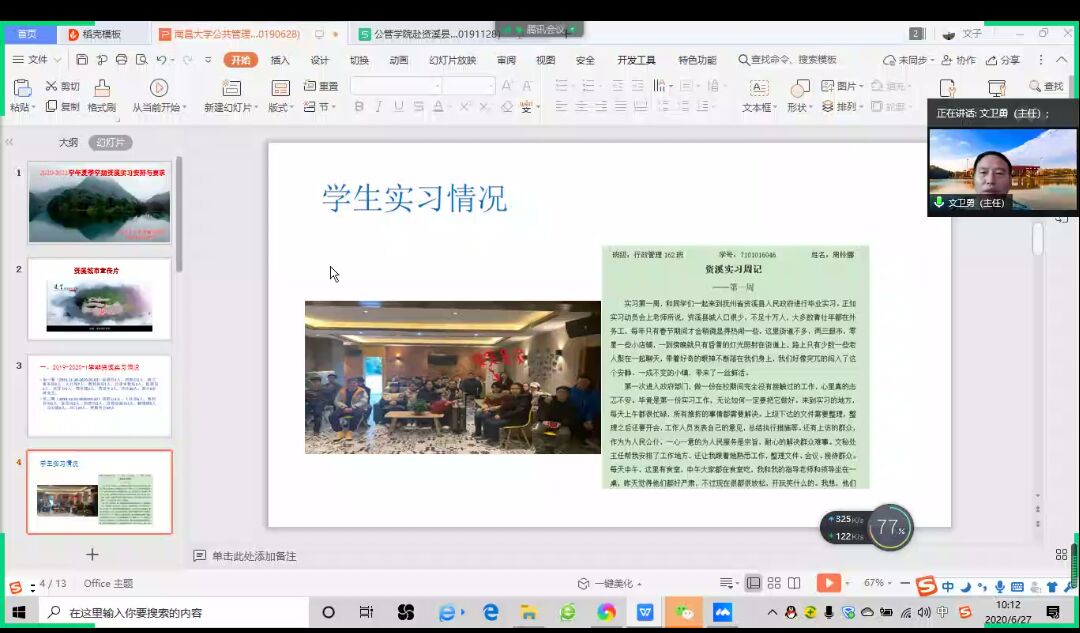This screenshot has height=633, width=1080.
Task: Switch panel to 幻灯片 slides mode
Action: click(110, 143)
